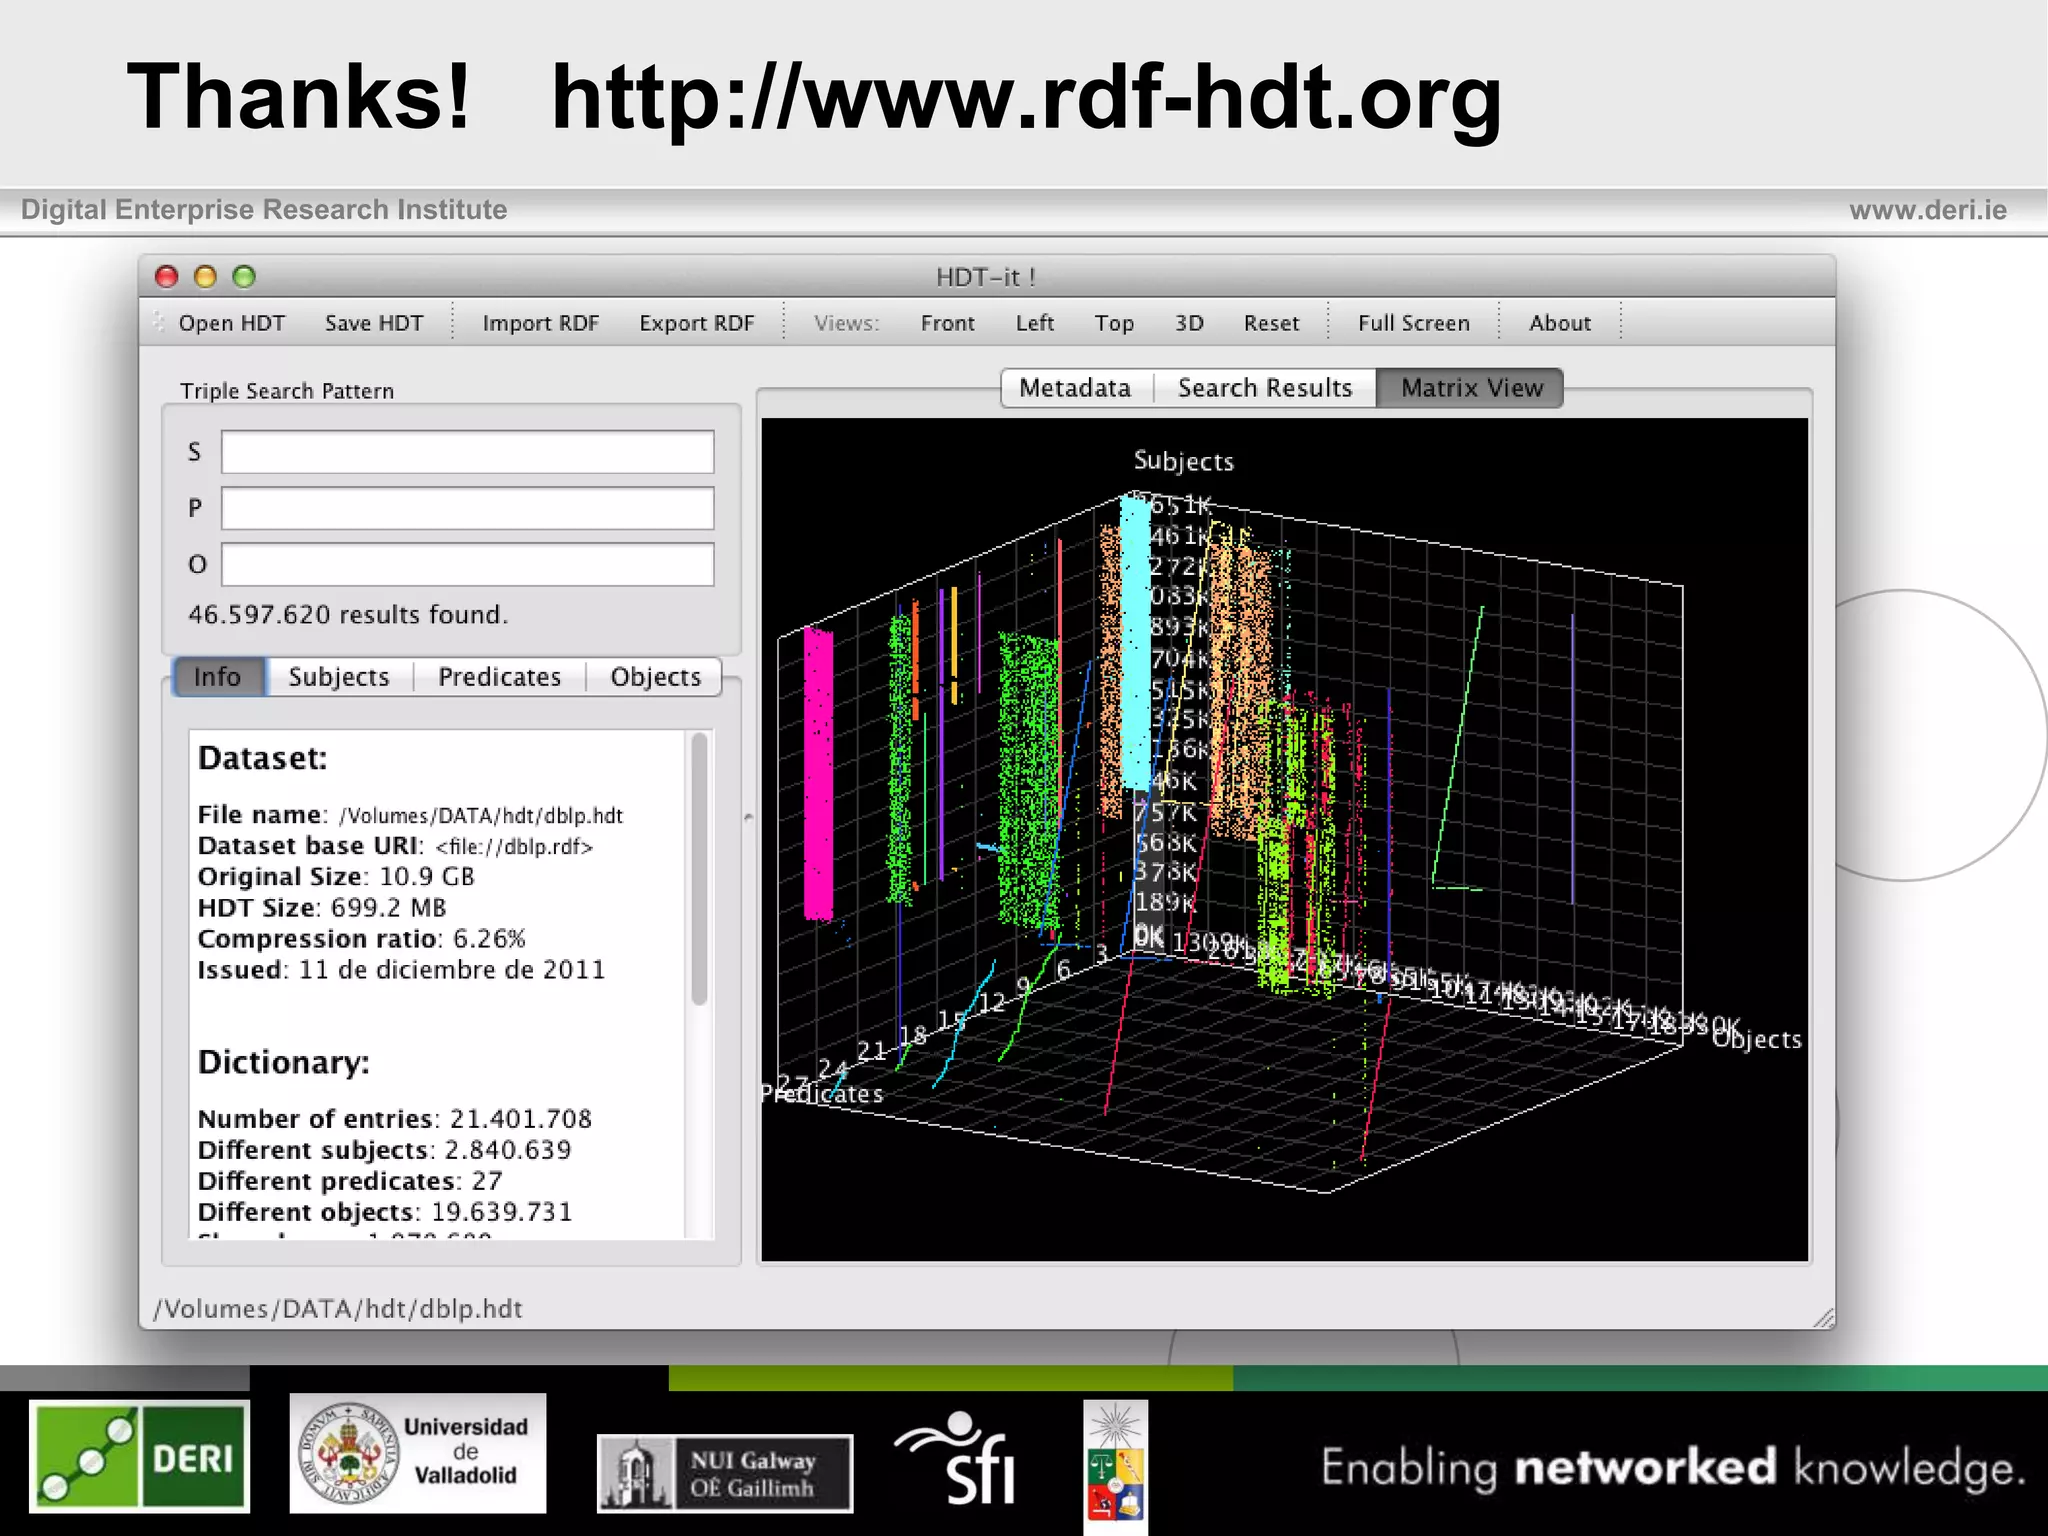Click the window resize grip corner
Image resolution: width=2048 pixels, height=1536 pixels.
(x=1823, y=1317)
